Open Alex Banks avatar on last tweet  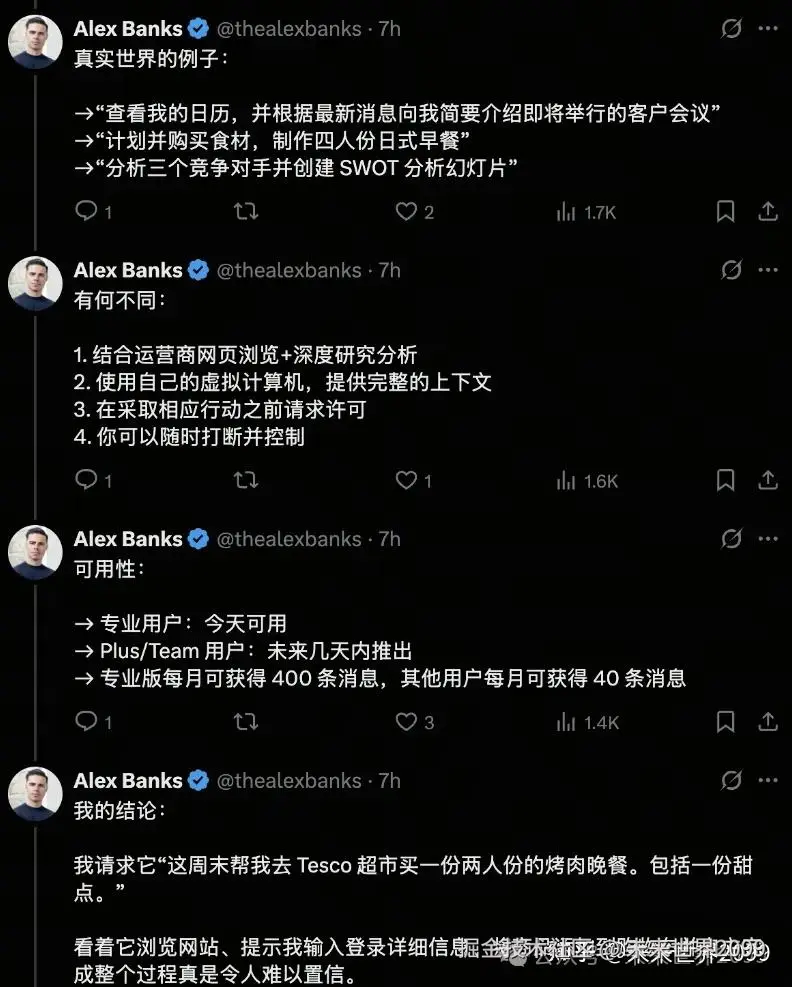36,794
